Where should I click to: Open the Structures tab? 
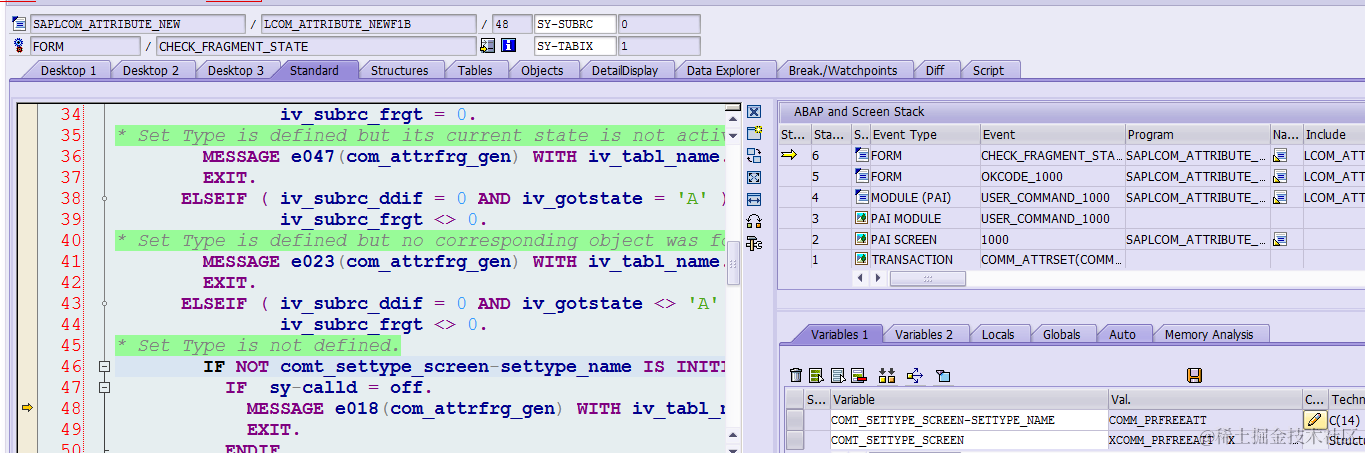(x=399, y=70)
